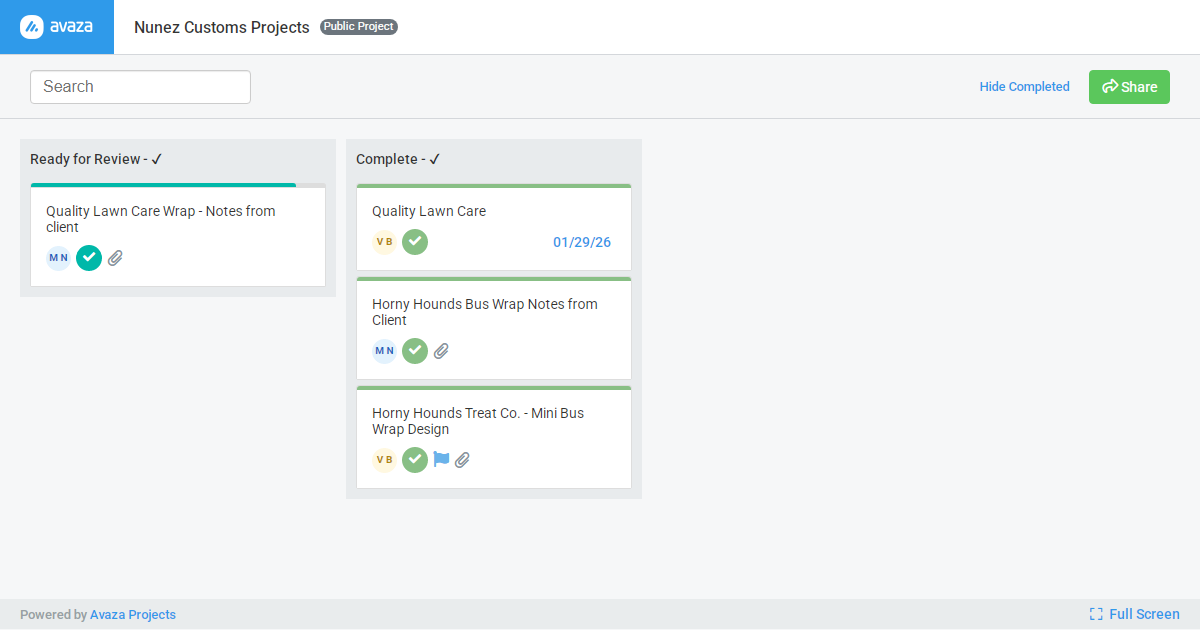Toggle teal checkmark on Quality Lawn Care Wrap card
Image resolution: width=1200 pixels, height=630 pixels.
89,258
